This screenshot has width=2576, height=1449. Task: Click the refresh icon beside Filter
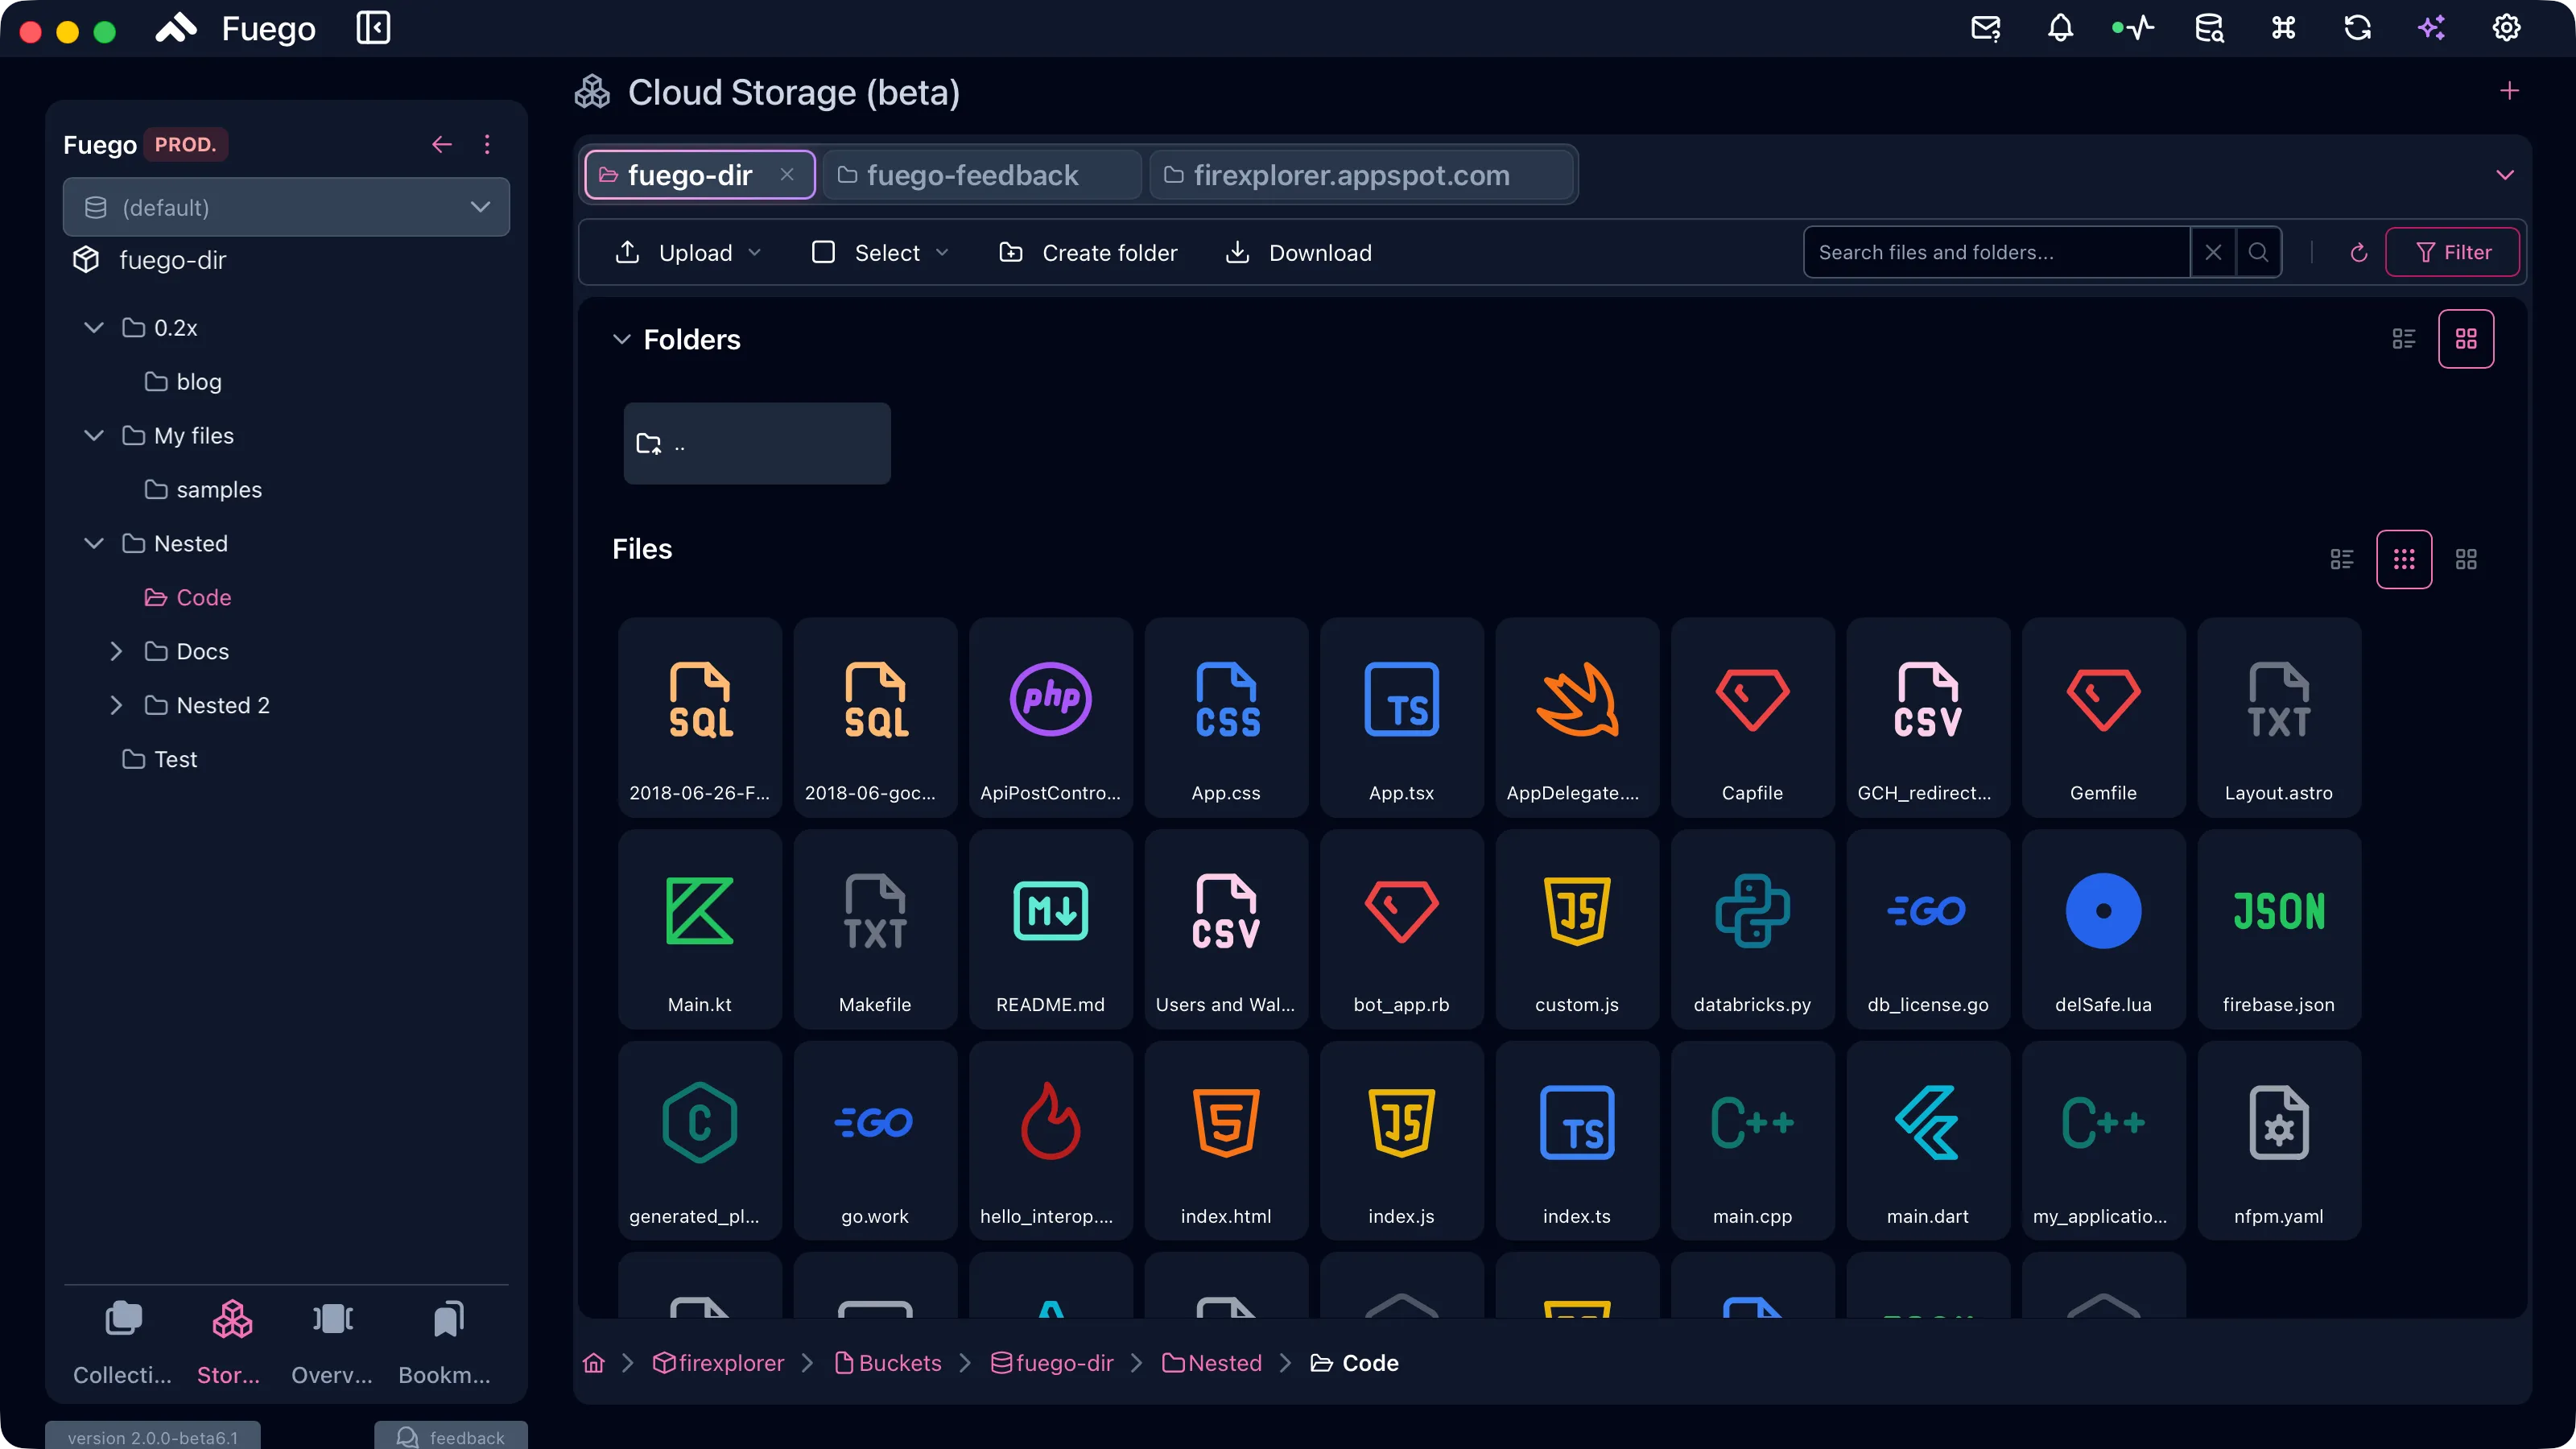coord(2358,253)
